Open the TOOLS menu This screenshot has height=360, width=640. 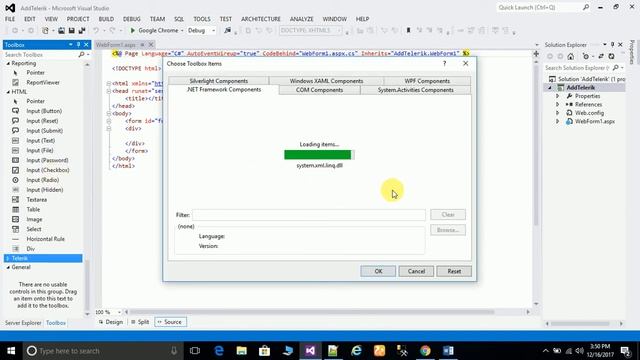(x=202, y=19)
